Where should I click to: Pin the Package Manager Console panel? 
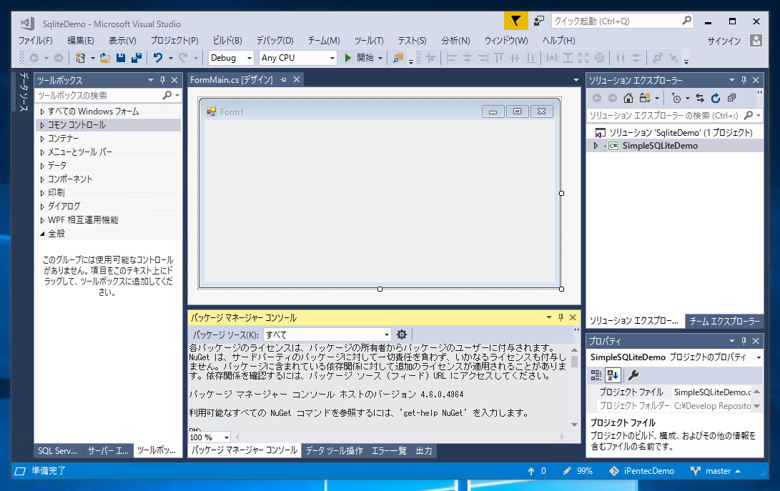click(561, 317)
